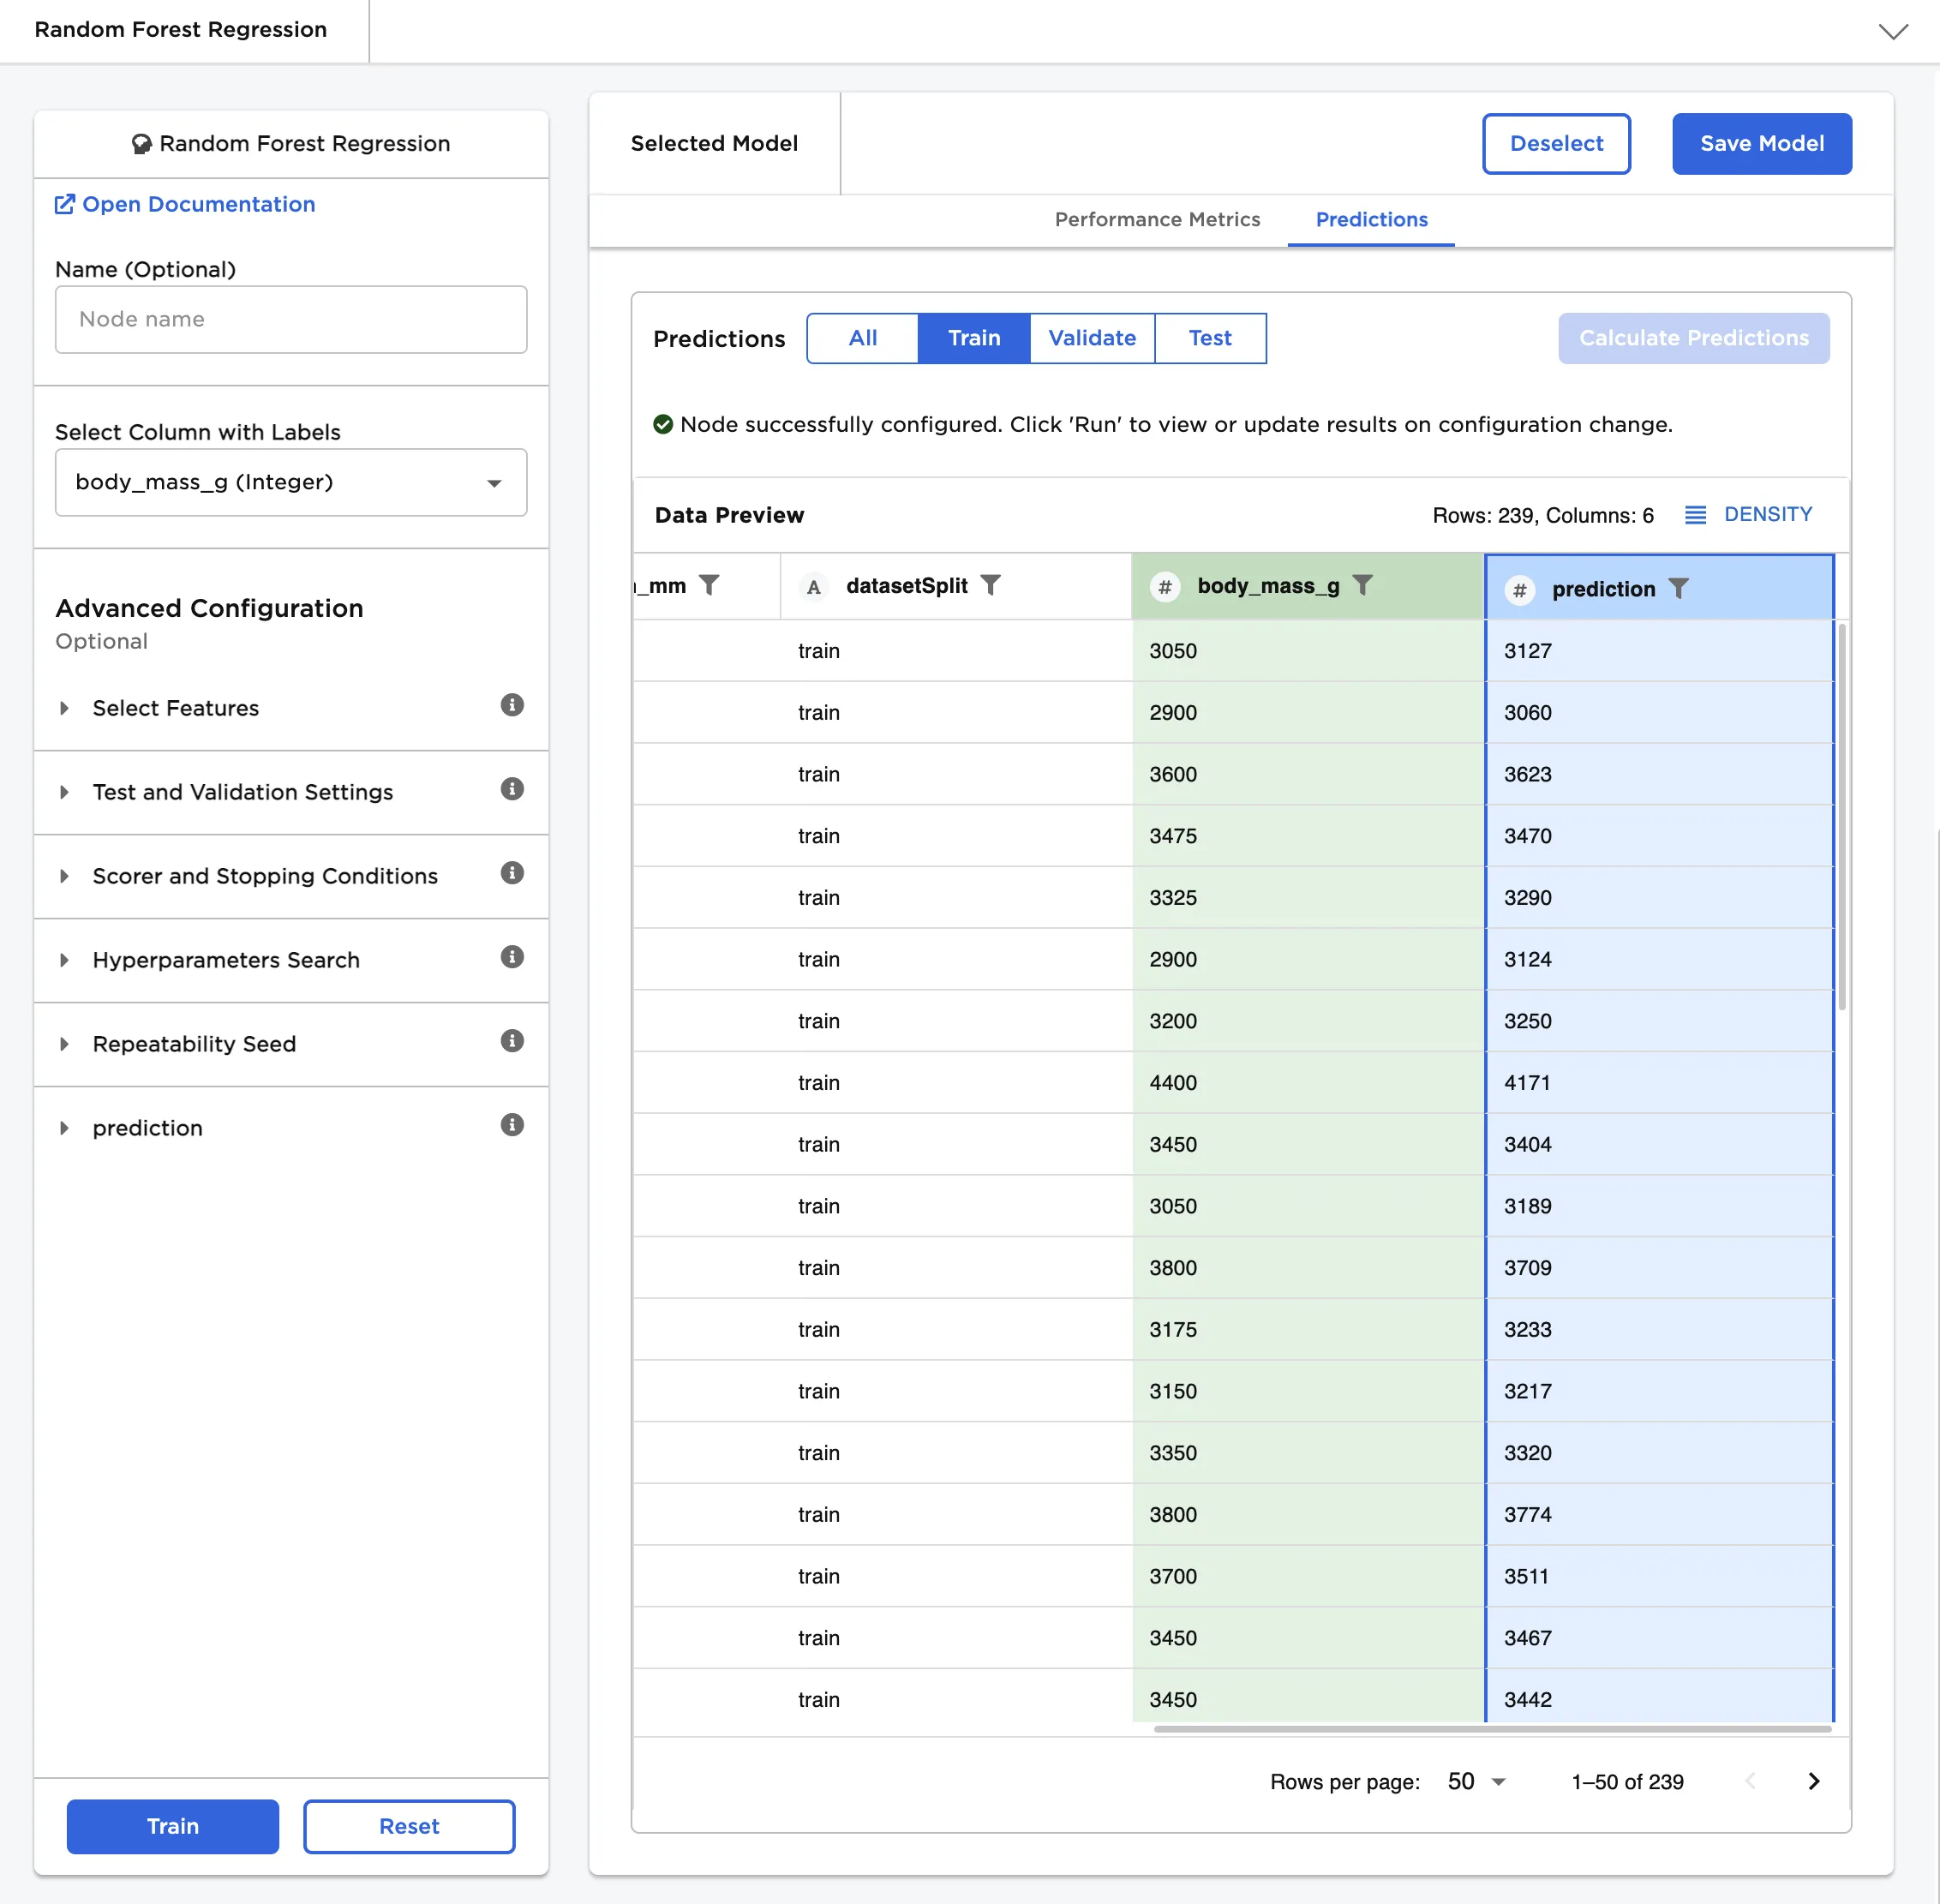Show All predictions split
1940x1904 pixels.
[862, 338]
